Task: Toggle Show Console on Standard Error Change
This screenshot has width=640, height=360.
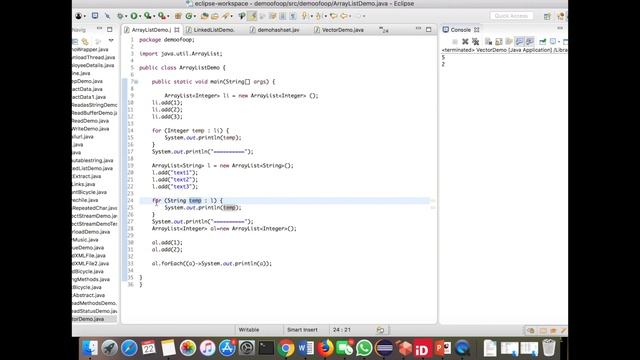Action: click(530, 42)
